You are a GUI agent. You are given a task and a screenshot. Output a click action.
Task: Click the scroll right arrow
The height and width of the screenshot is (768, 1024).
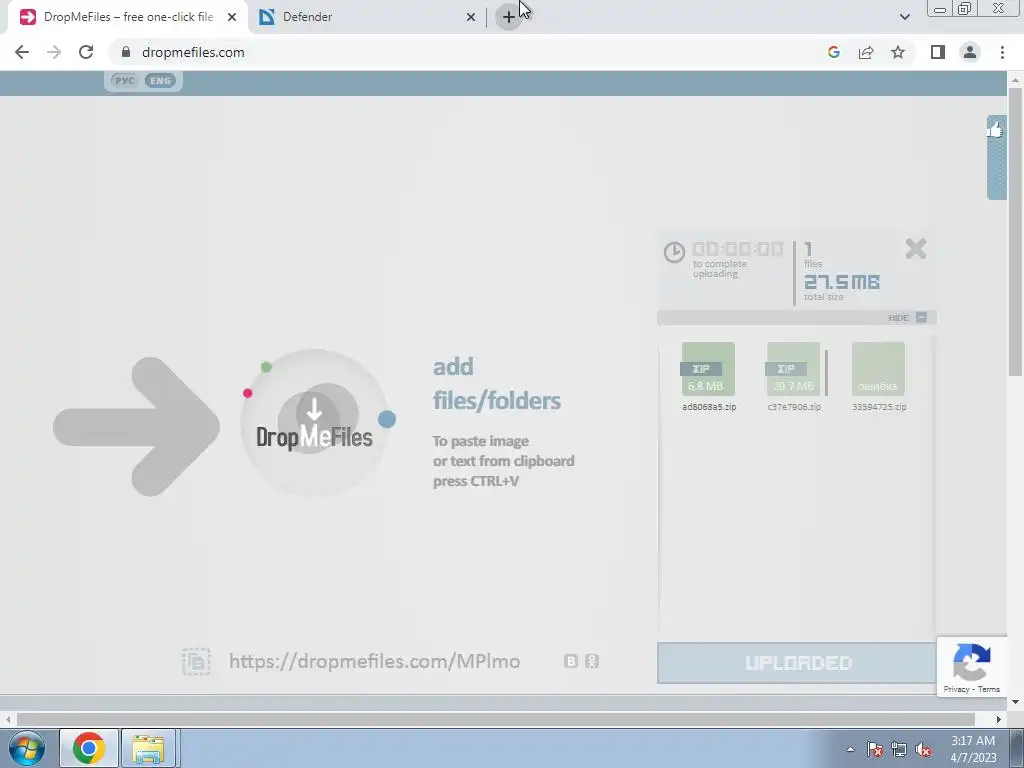[999, 719]
